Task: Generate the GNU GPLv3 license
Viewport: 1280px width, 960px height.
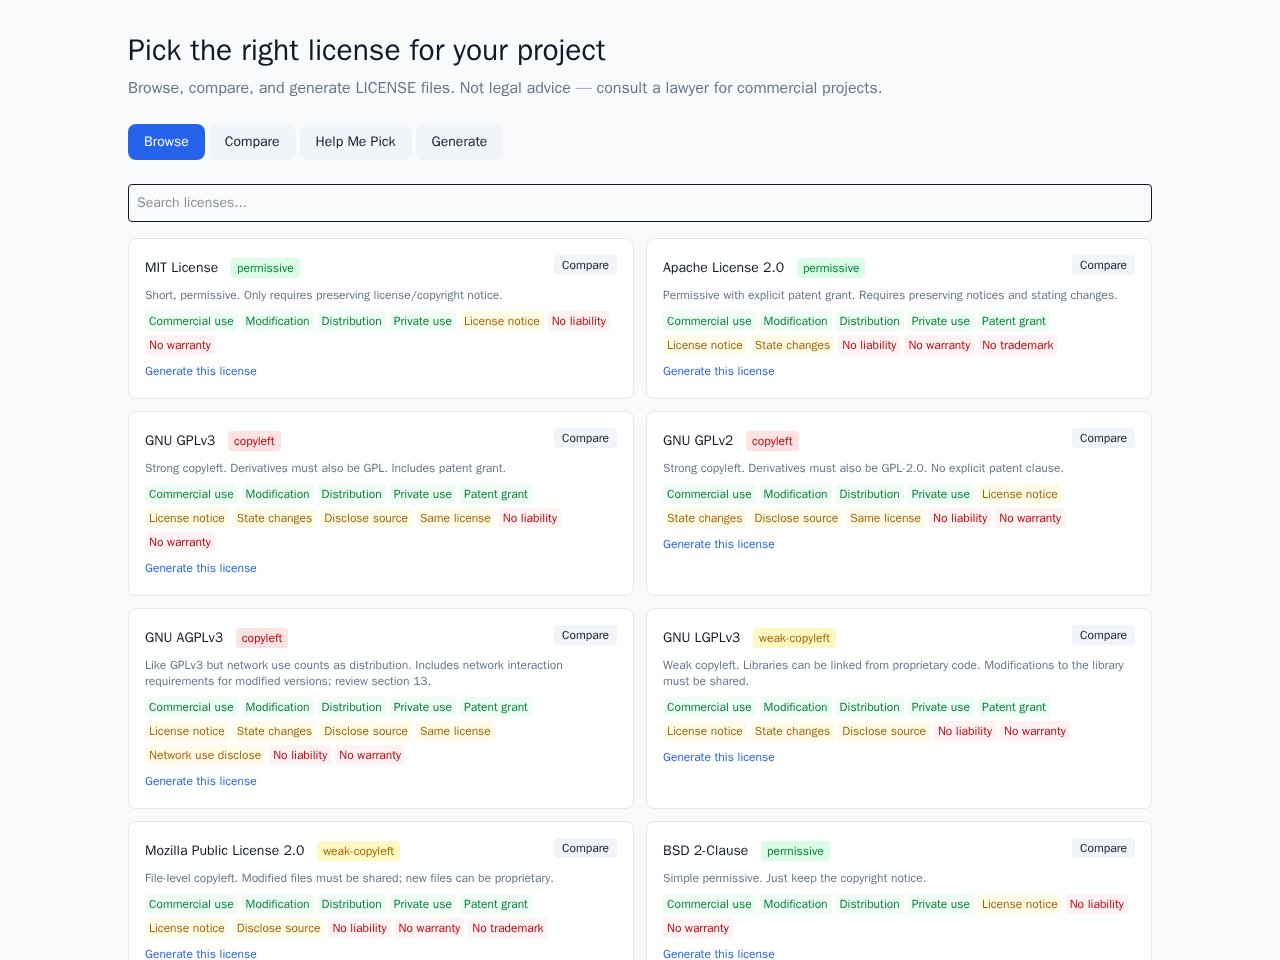Action: tap(201, 568)
